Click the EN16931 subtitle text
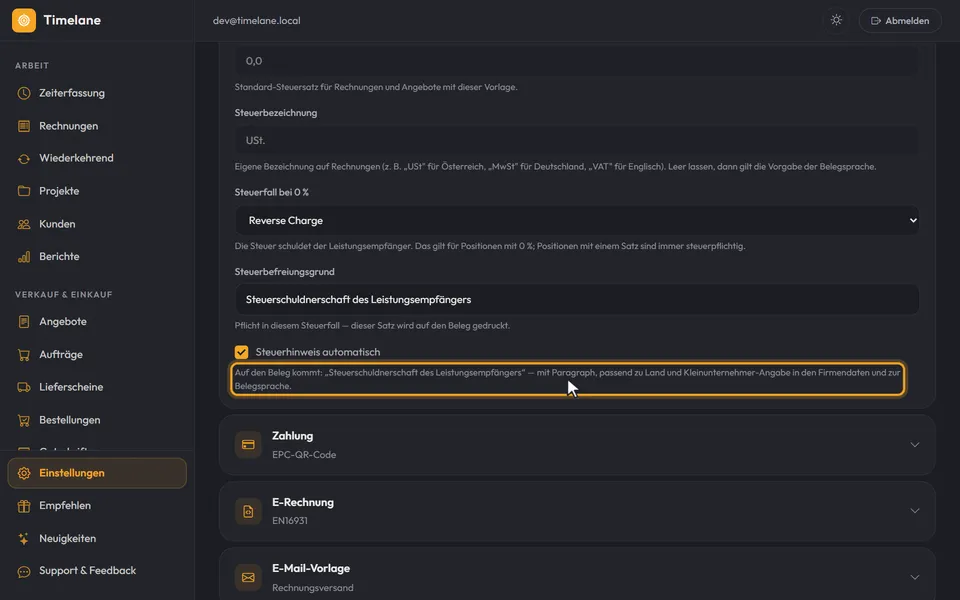 point(290,521)
